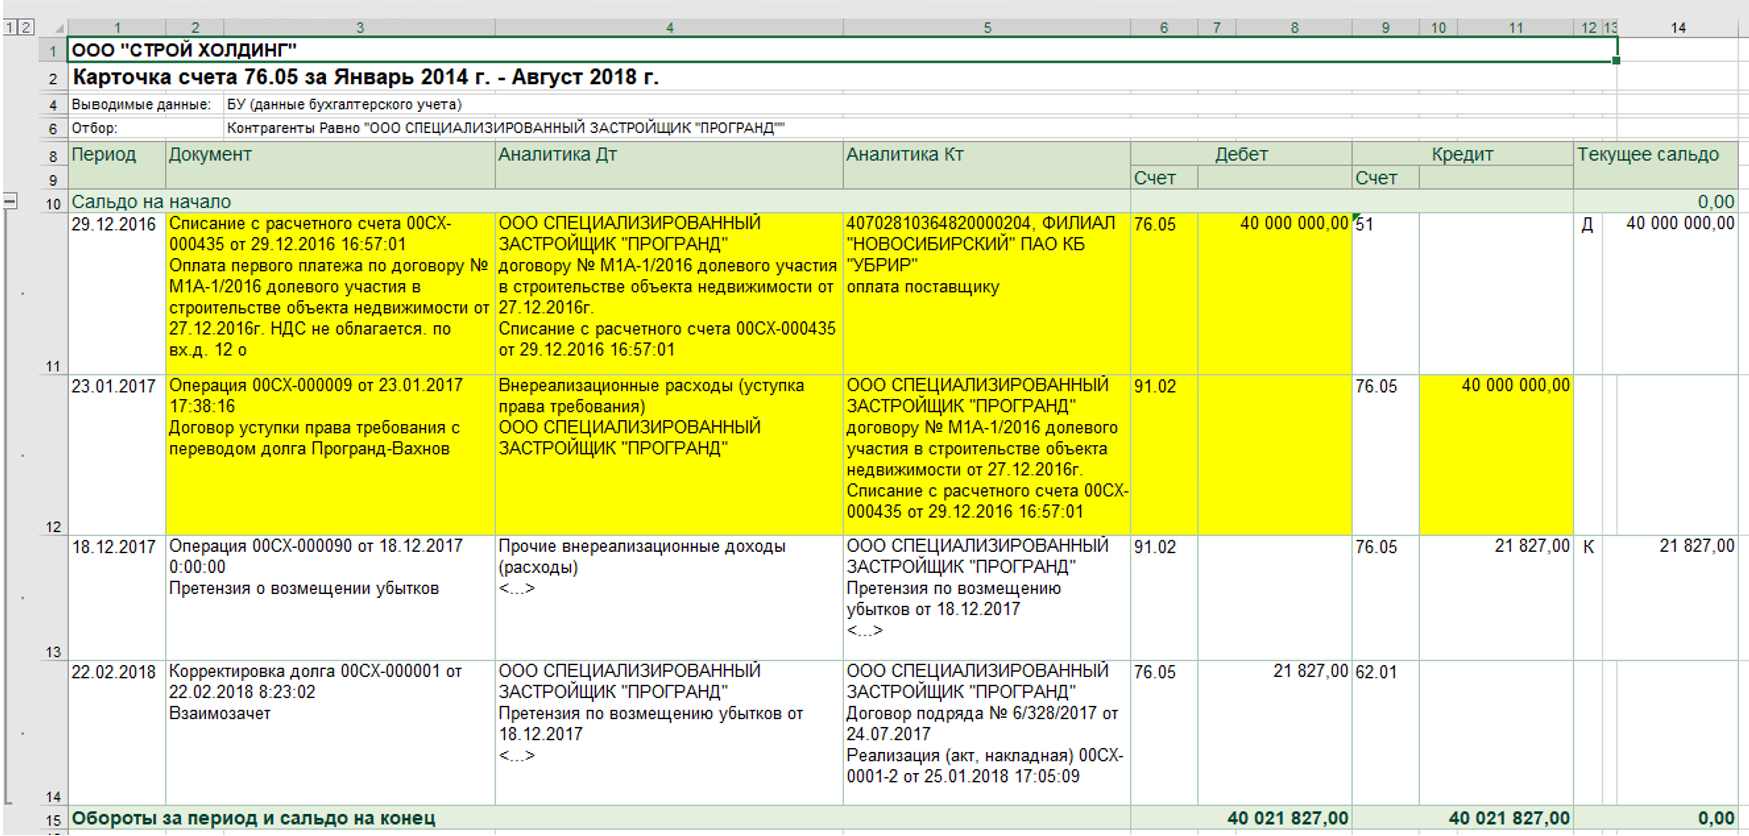Click the "Документ" column heading

pos(330,165)
